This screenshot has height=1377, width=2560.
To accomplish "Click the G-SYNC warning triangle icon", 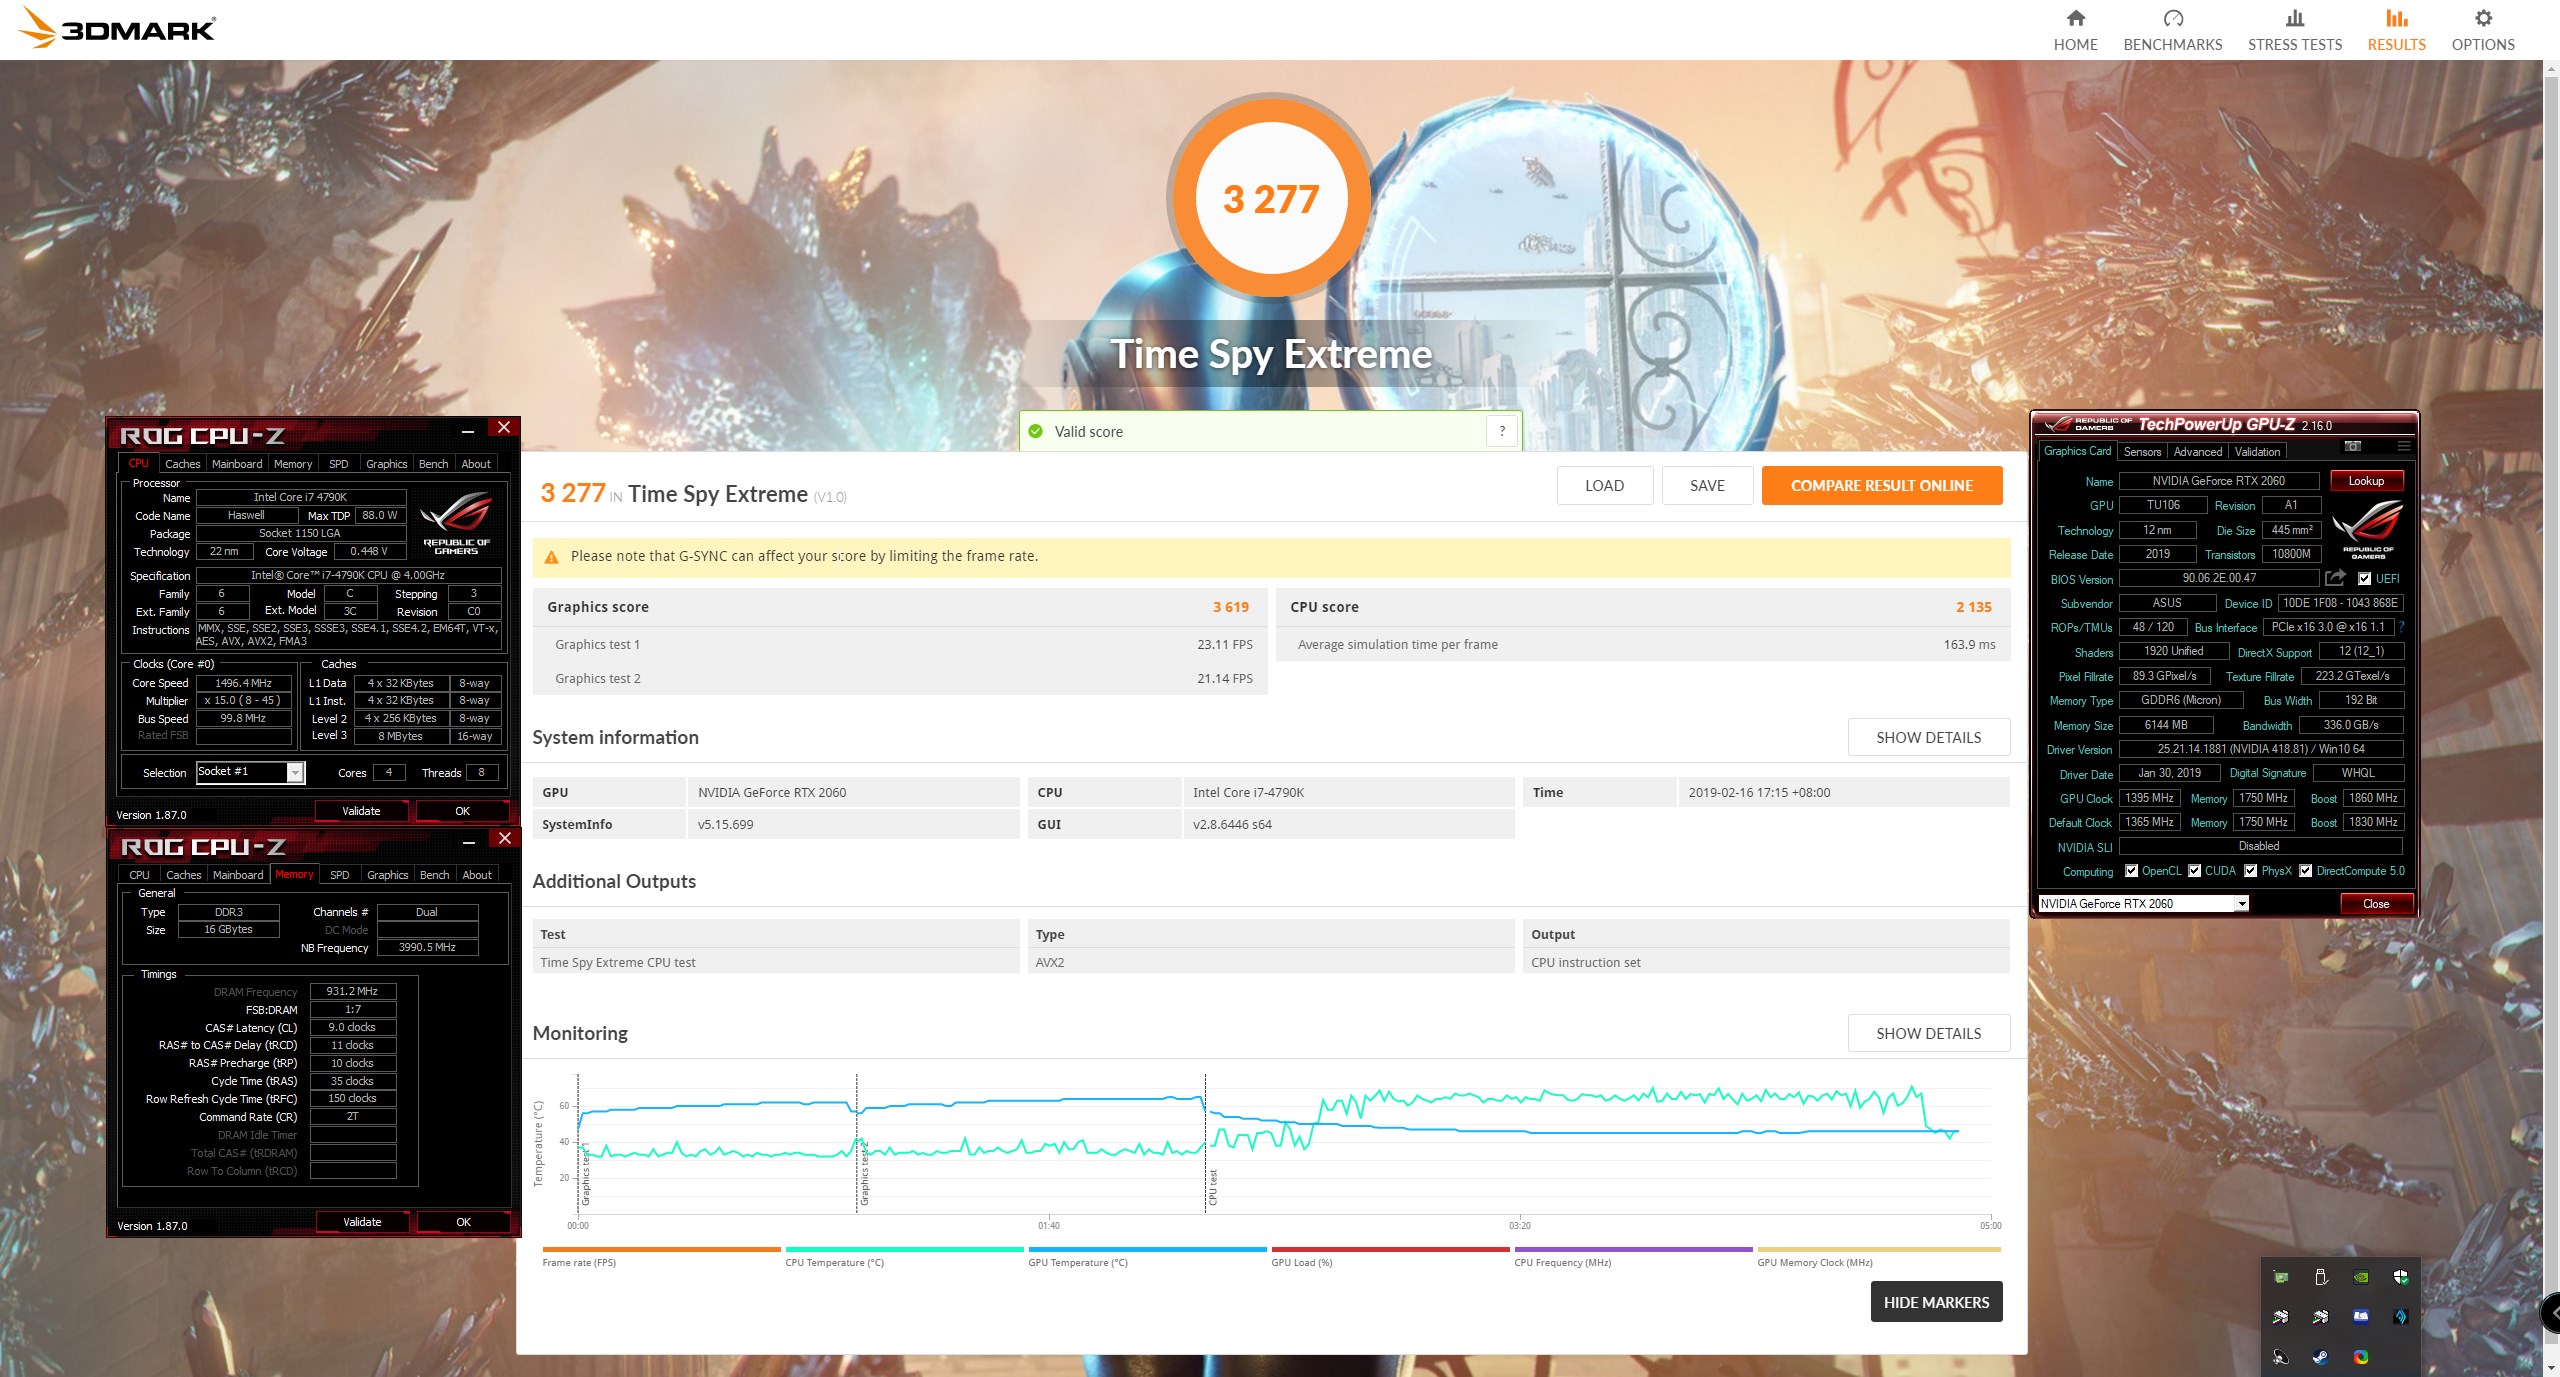I will [551, 557].
